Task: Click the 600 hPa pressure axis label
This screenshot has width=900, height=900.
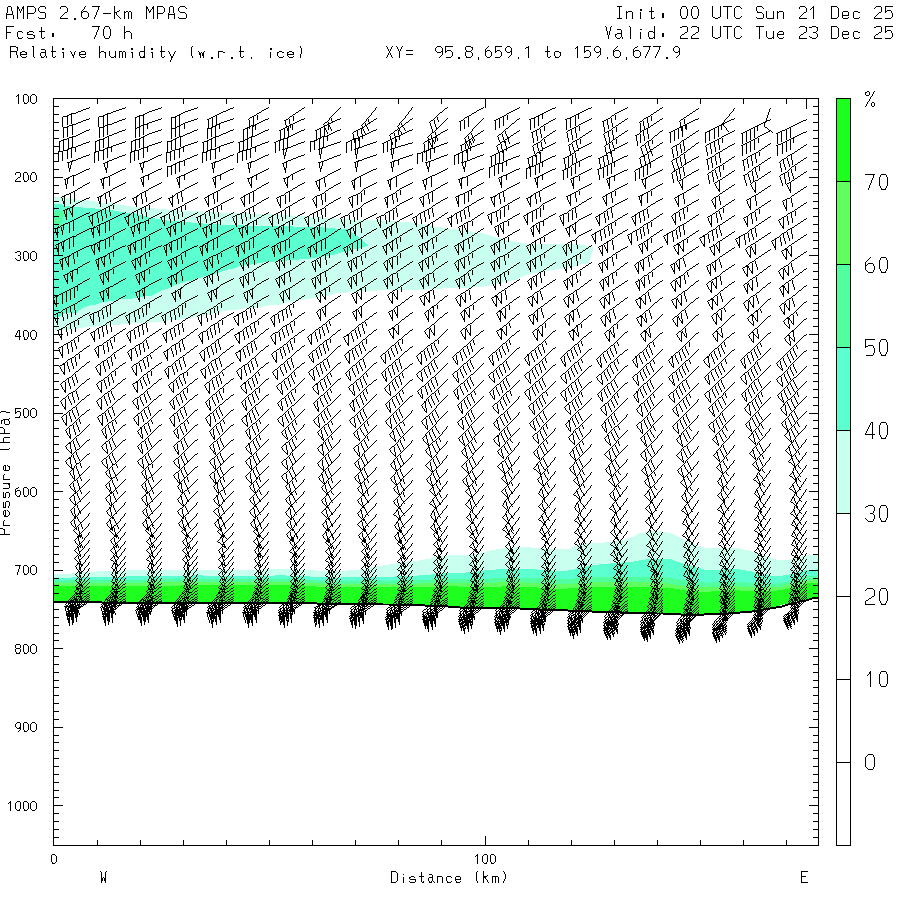Action: point(26,492)
